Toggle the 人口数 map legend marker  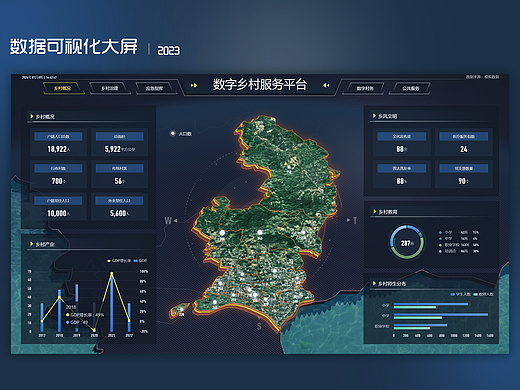173,134
